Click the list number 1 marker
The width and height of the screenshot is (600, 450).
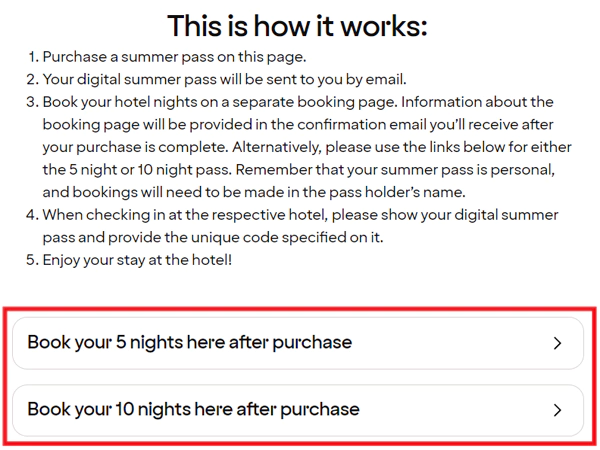point(31,57)
